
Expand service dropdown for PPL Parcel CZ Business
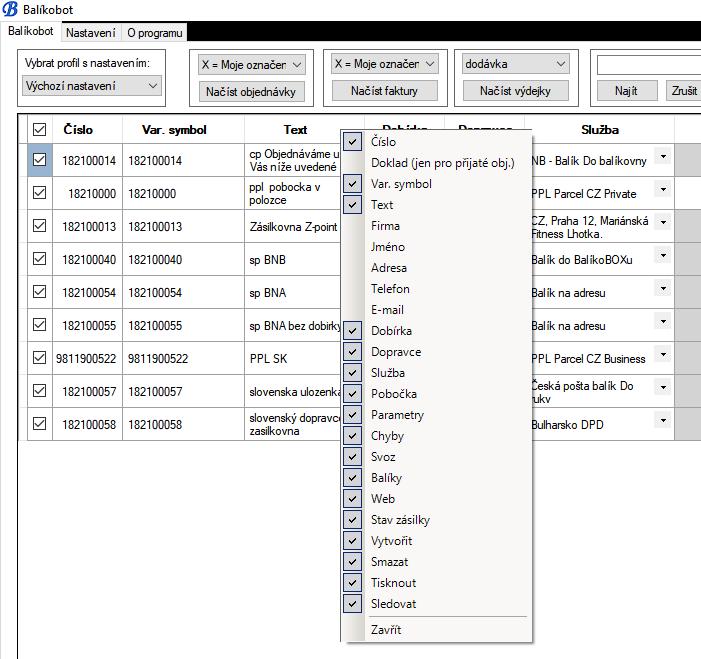(663, 355)
